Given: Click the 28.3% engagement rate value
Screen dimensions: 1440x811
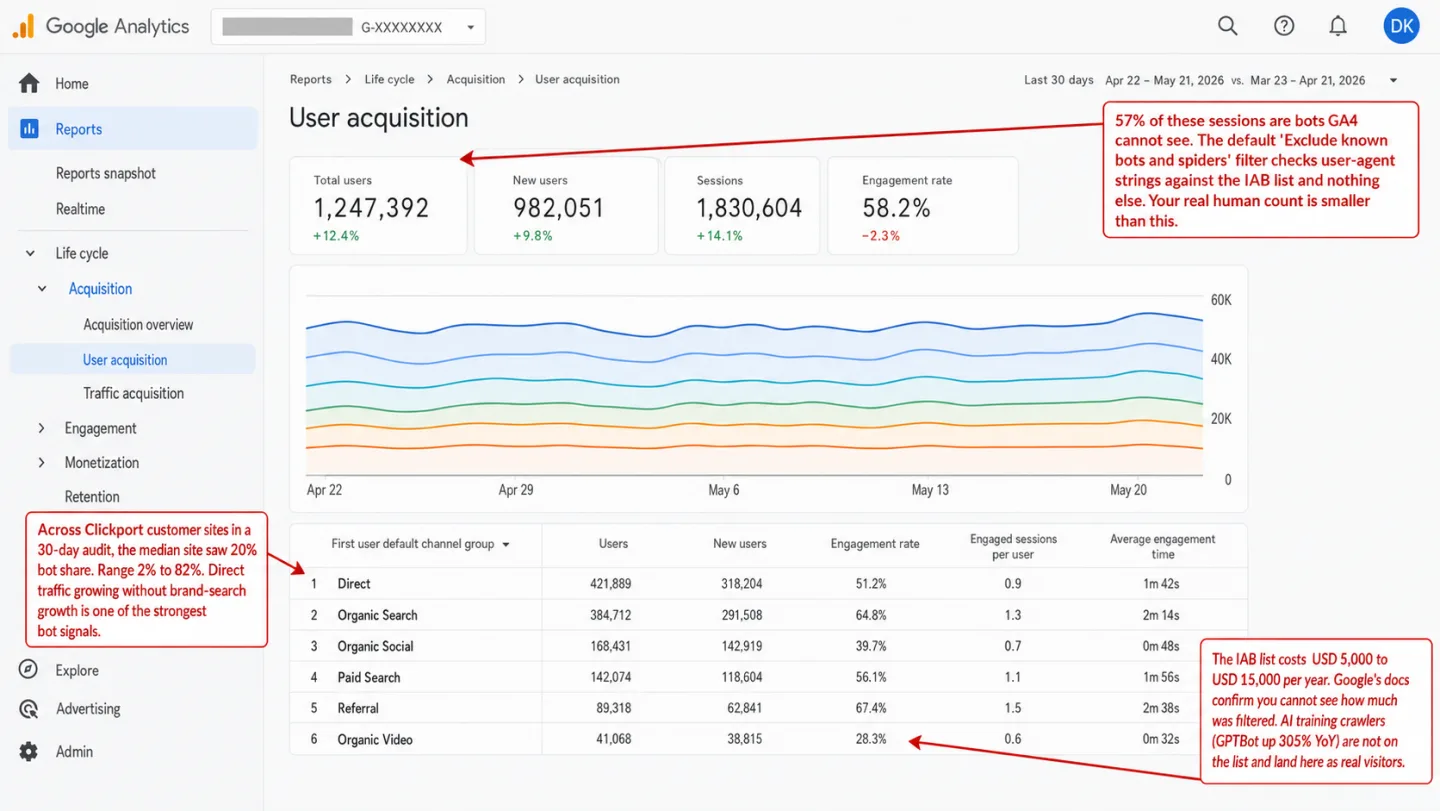Looking at the screenshot, I should (870, 740).
